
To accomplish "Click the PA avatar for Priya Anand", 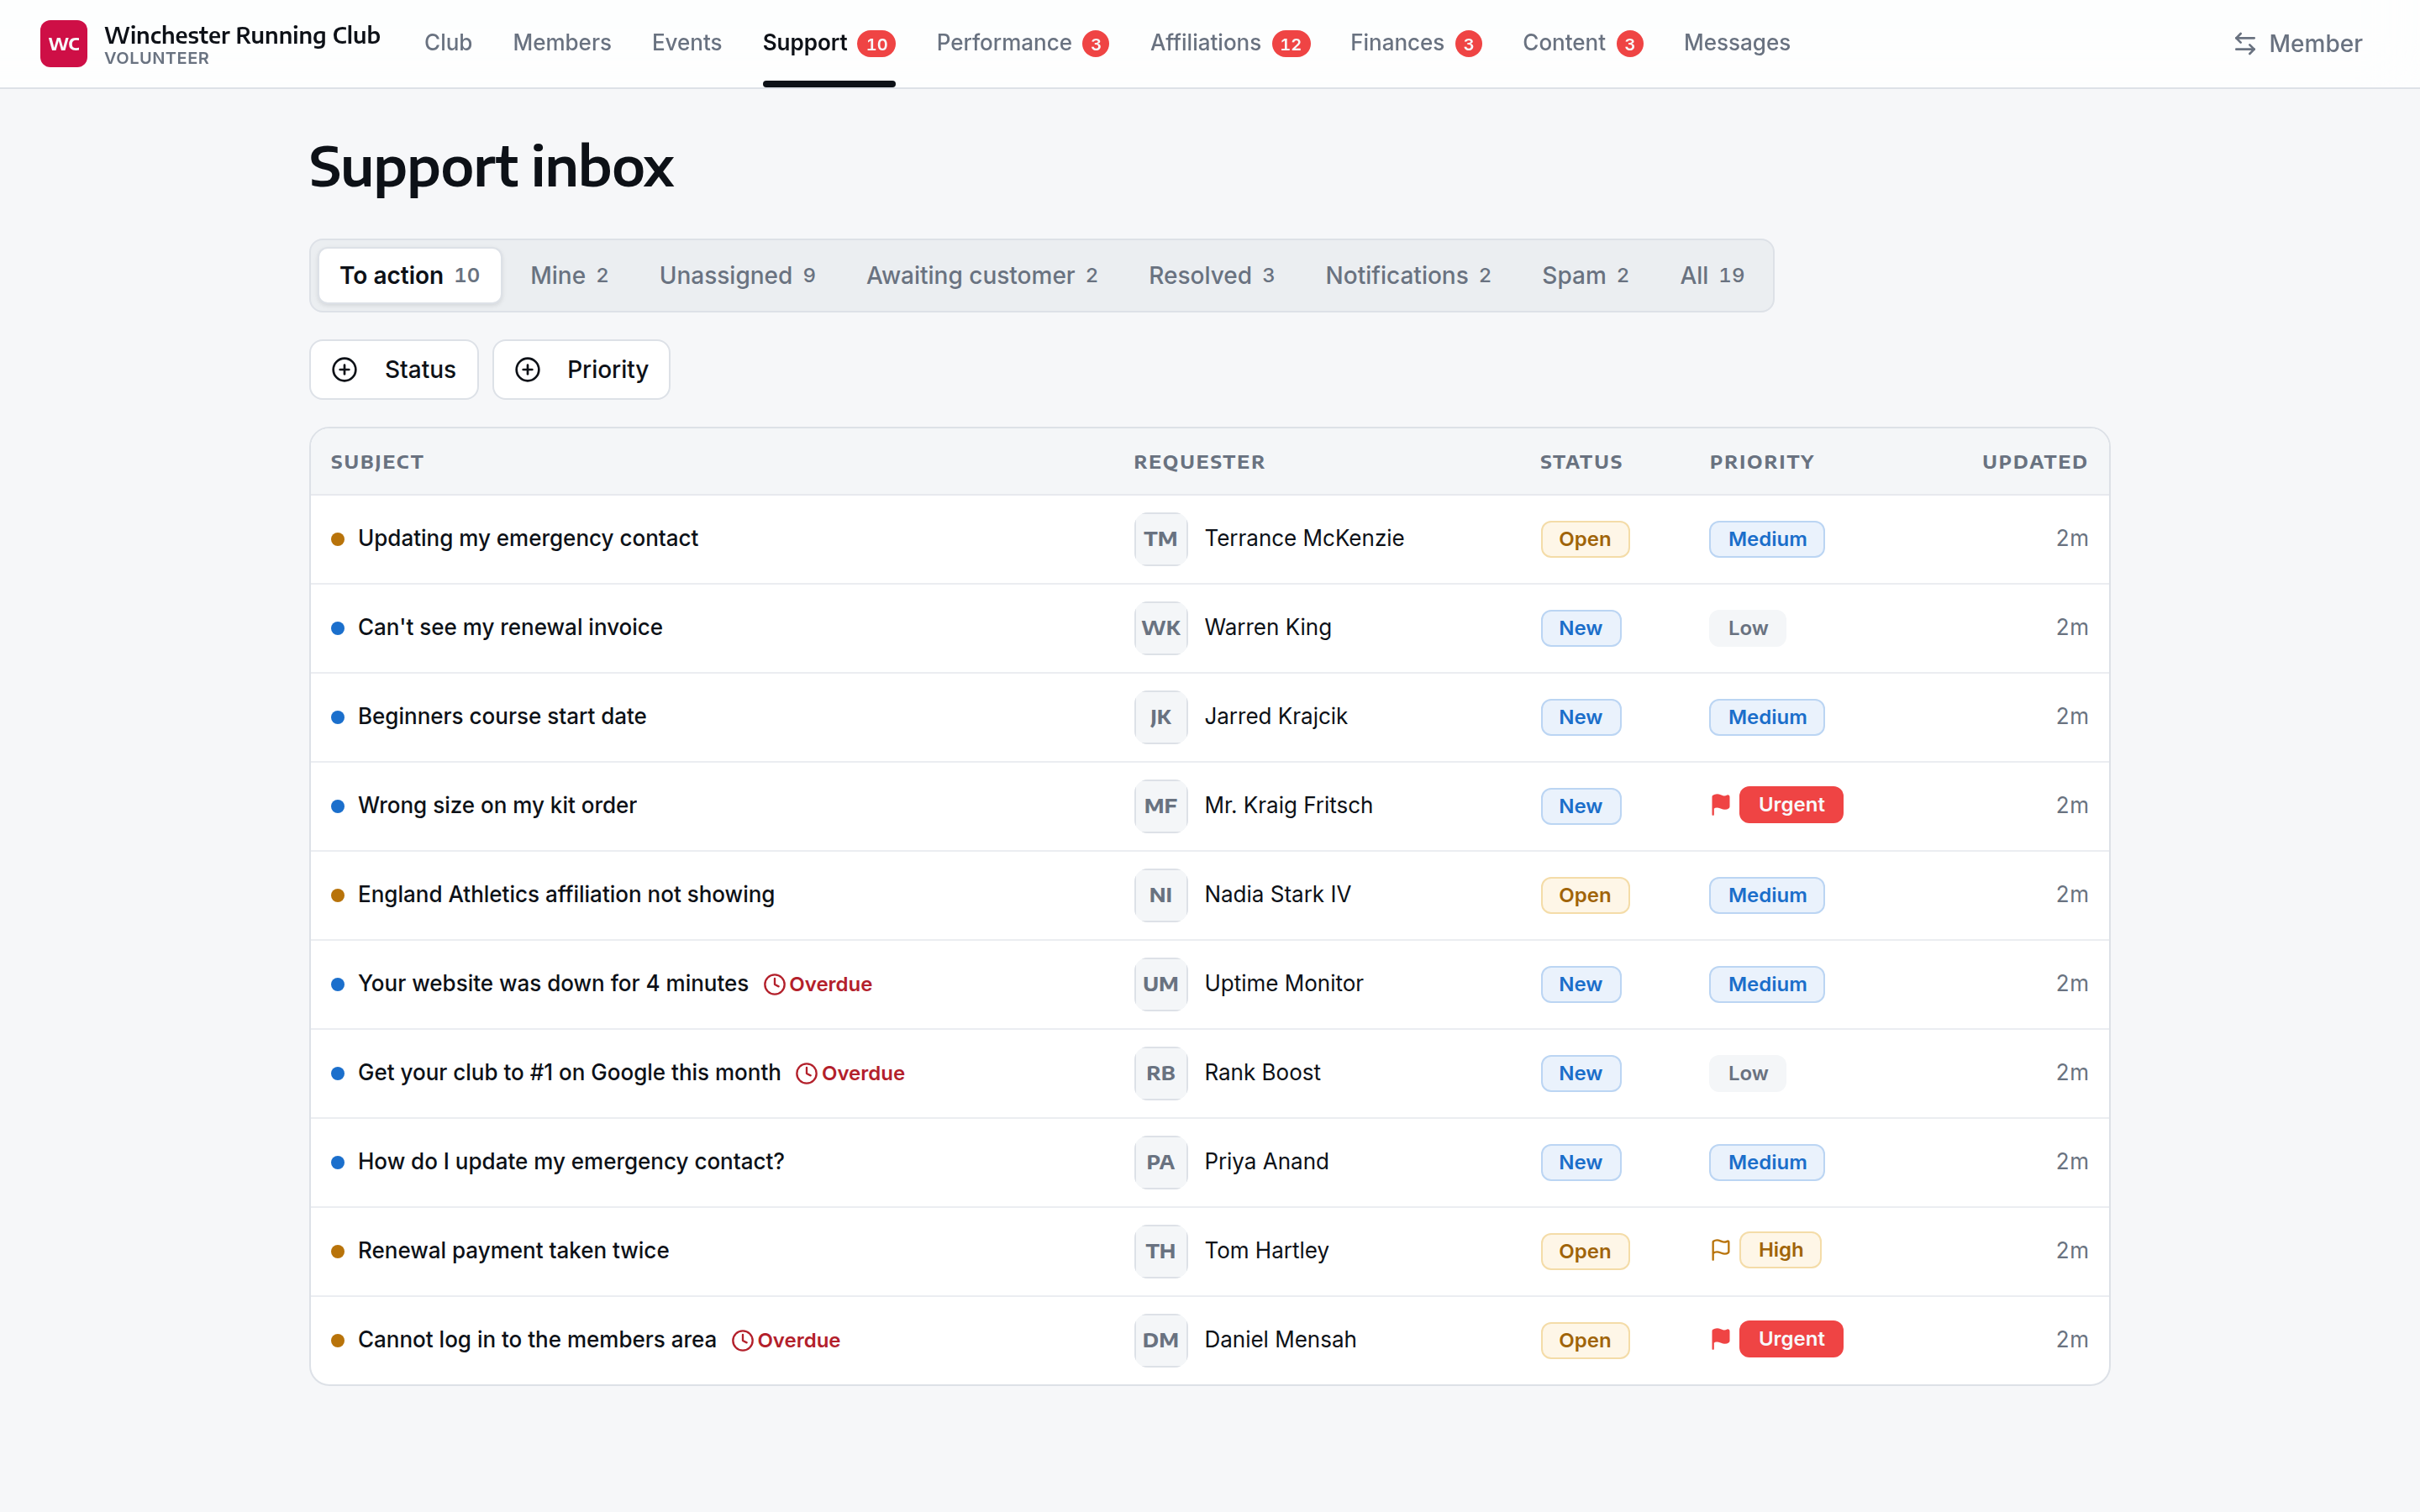I will 1160,1162.
